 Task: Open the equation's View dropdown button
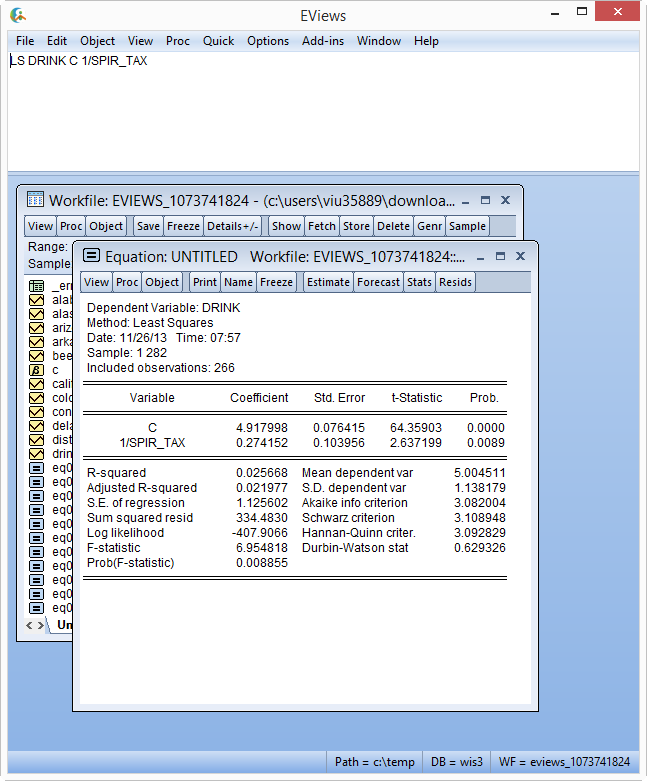click(96, 282)
